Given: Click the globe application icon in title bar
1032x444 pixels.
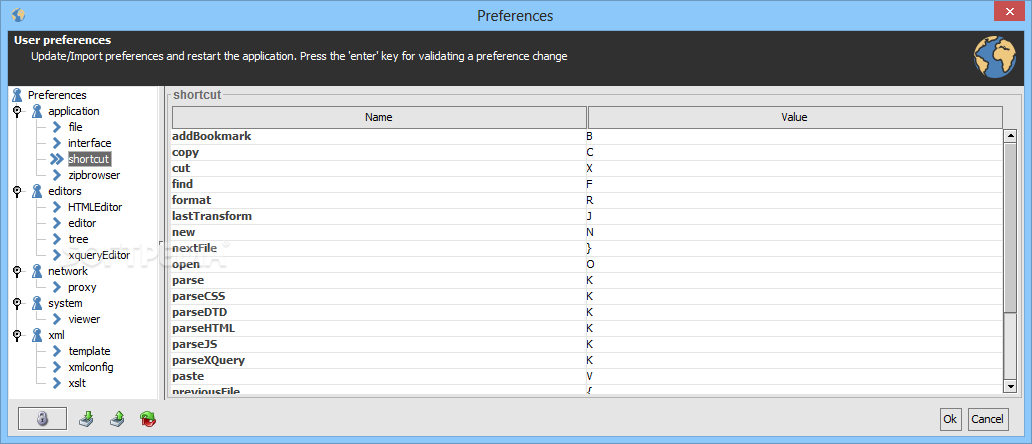Looking at the screenshot, I should 18,14.
